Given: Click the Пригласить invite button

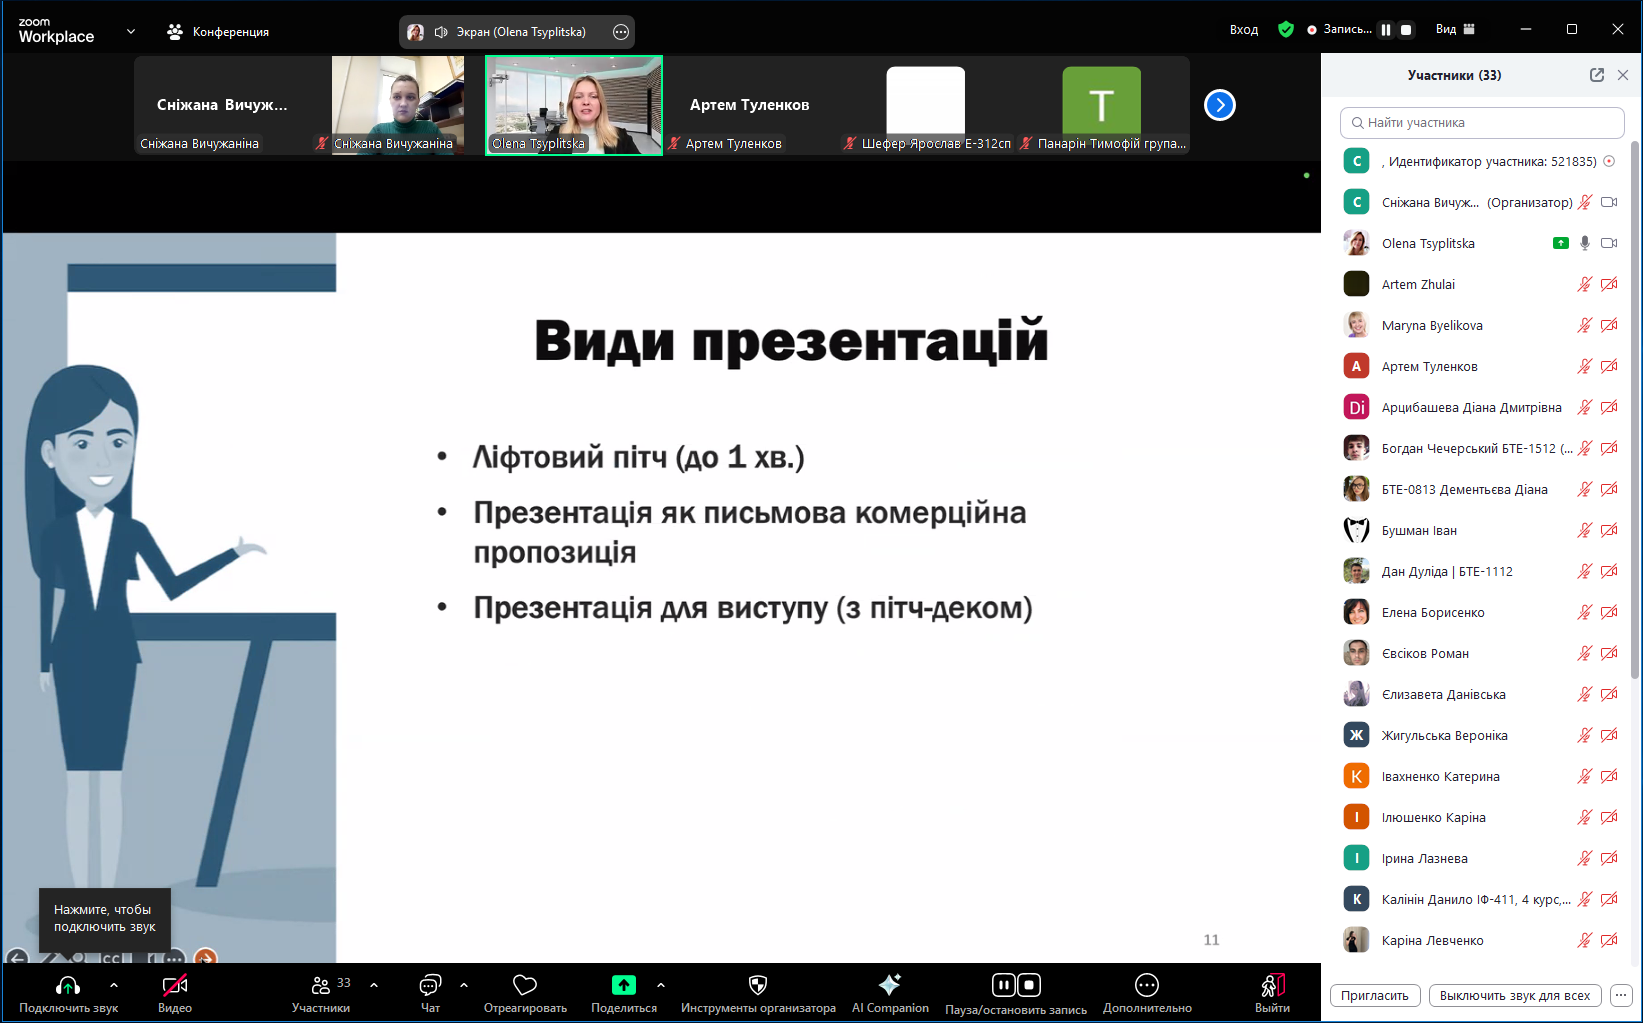Looking at the screenshot, I should coord(1374,996).
